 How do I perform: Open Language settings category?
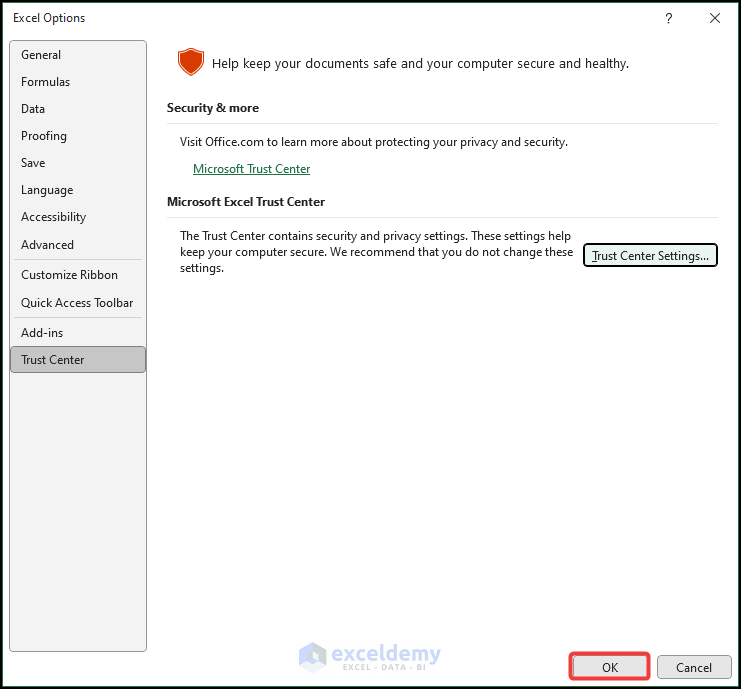pyautogui.click(x=78, y=190)
